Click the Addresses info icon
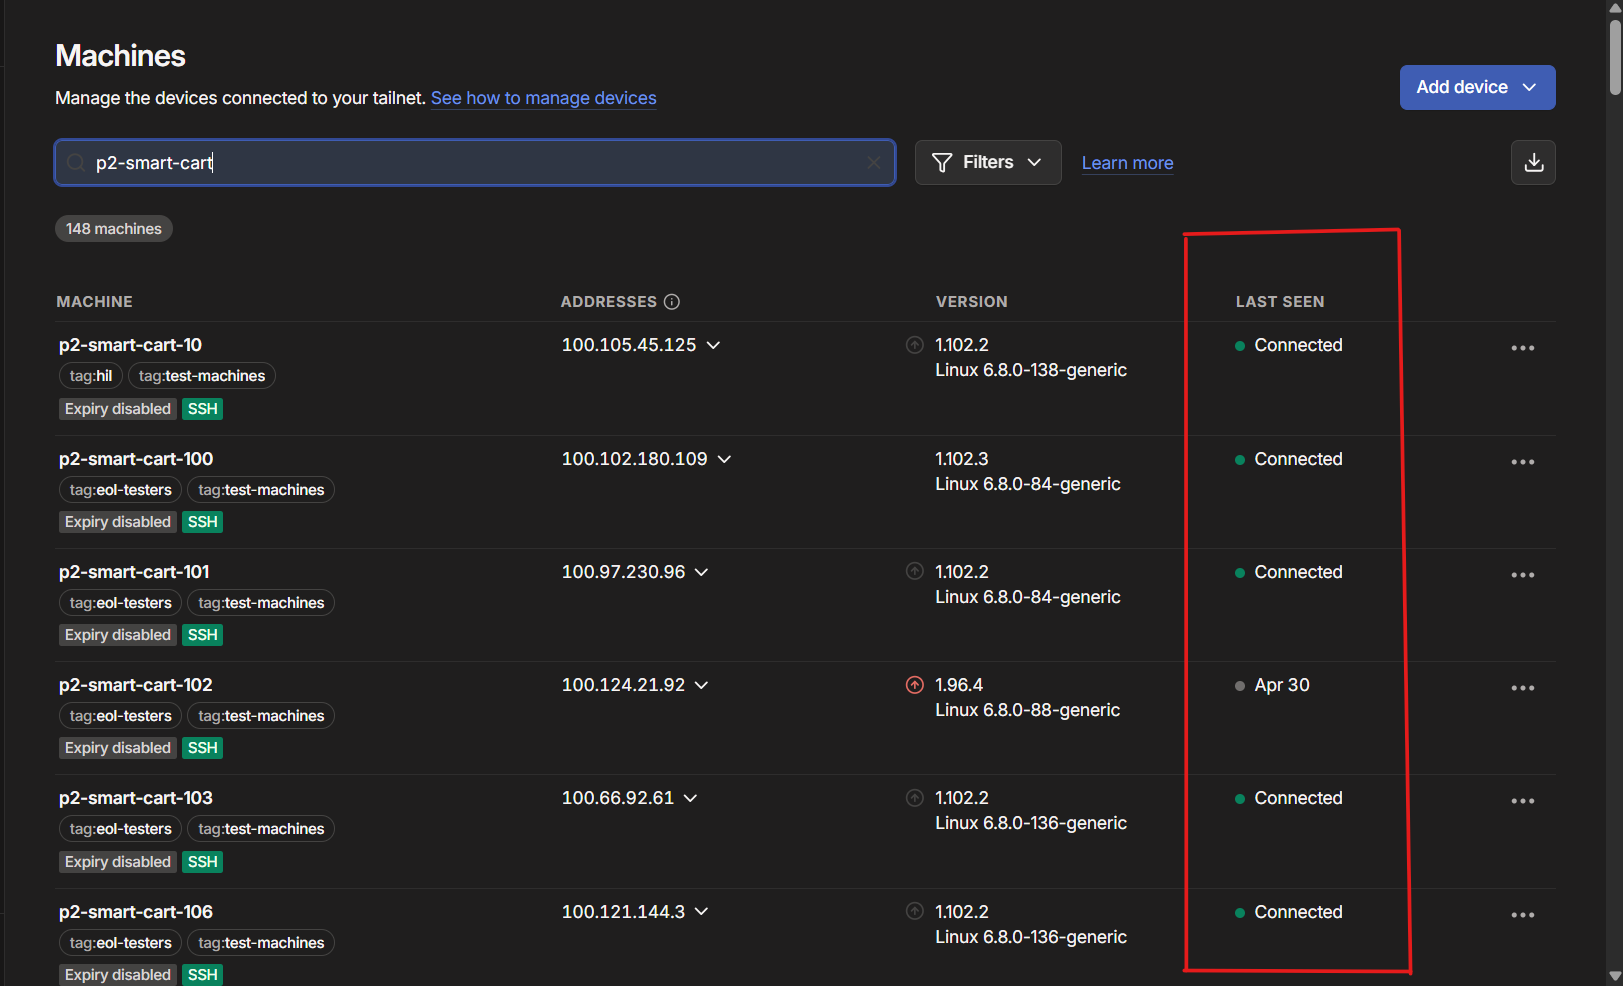Screen dimensions: 1623x986 click(672, 302)
